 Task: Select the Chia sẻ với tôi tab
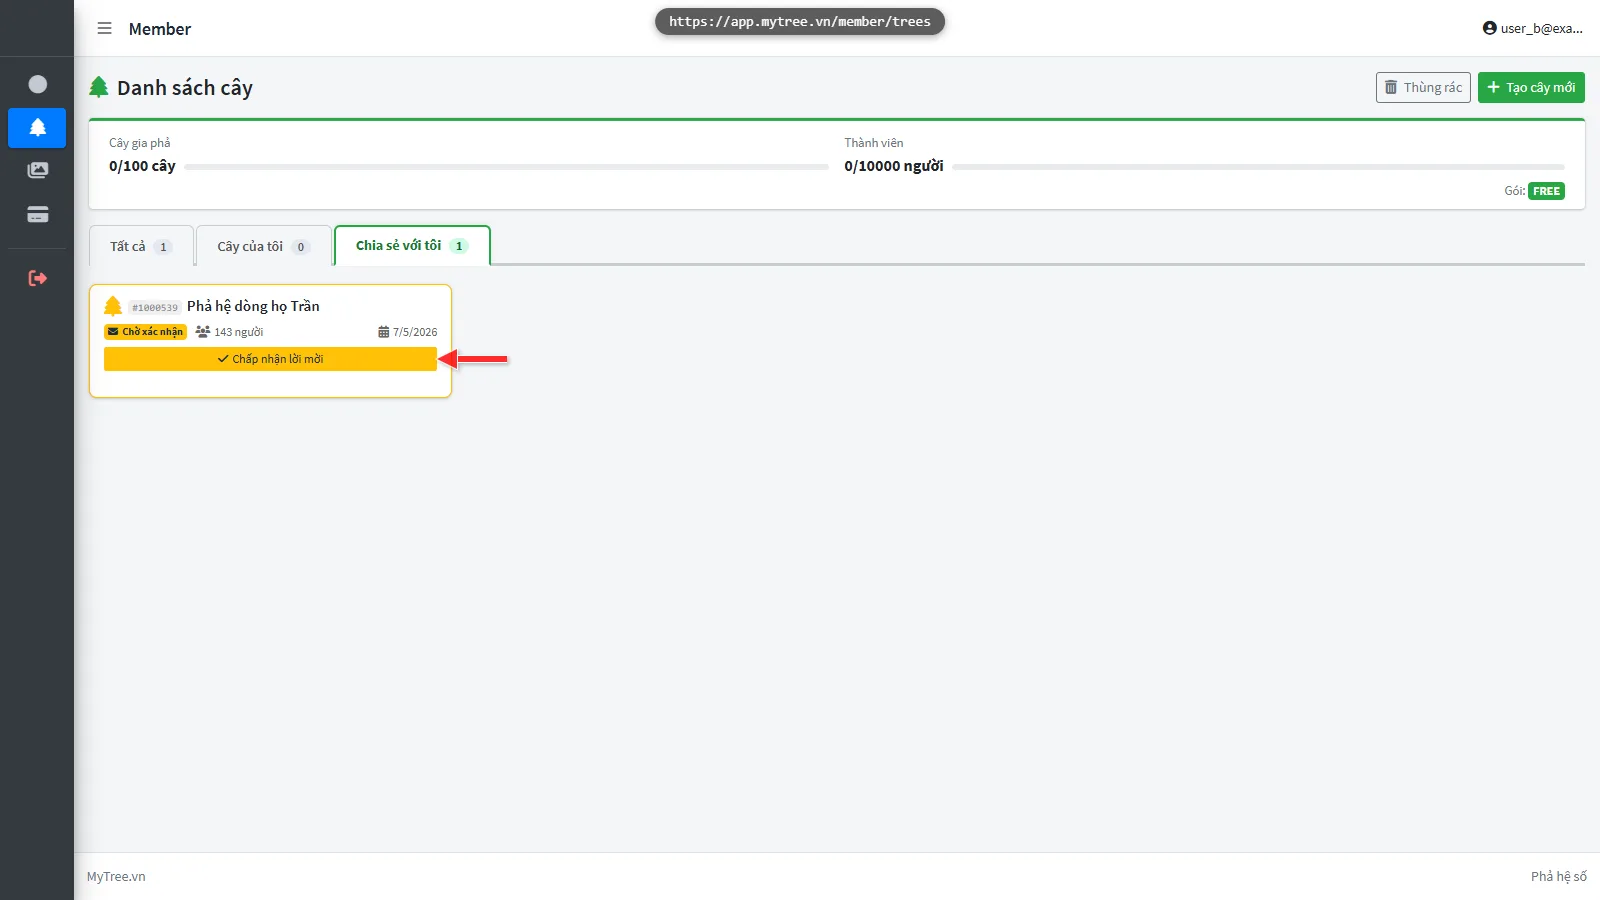coord(412,246)
